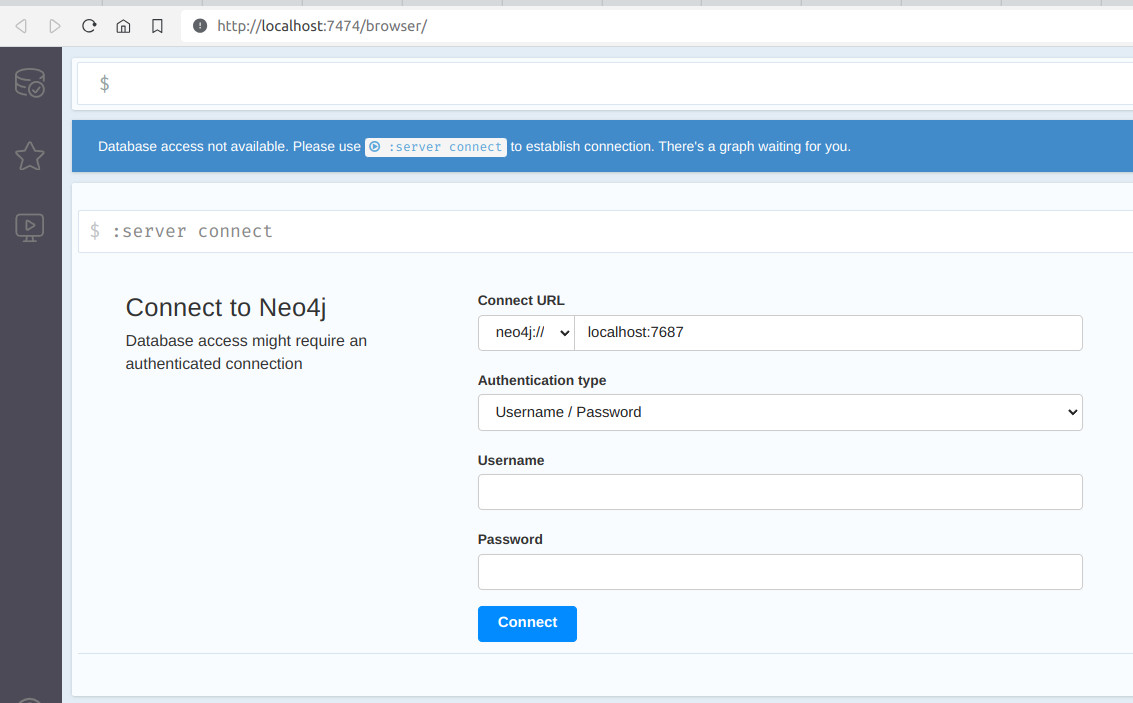Click the browser address bar URL
Screen dimensions: 1133x703
point(322,26)
